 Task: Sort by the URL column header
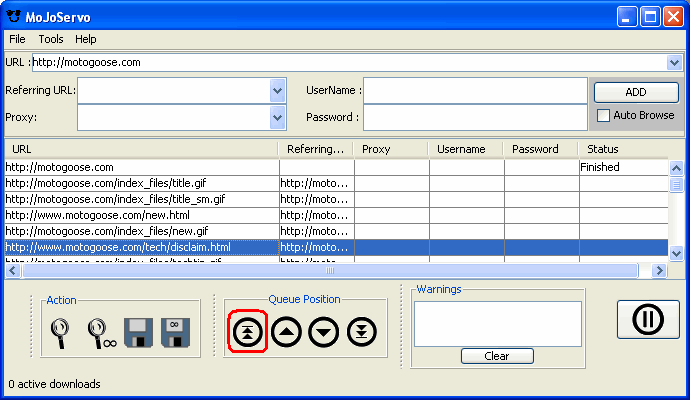tap(142, 149)
